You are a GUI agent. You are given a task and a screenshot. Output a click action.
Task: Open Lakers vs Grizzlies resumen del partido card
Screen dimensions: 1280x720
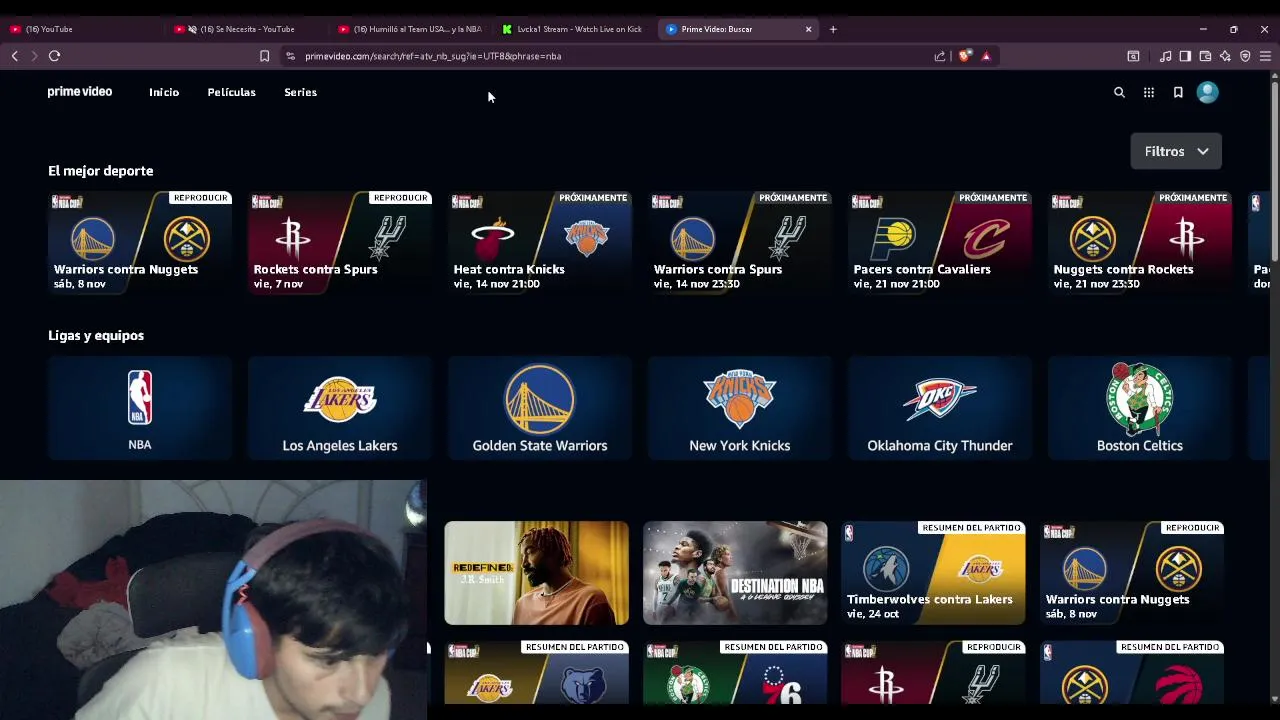click(x=537, y=673)
